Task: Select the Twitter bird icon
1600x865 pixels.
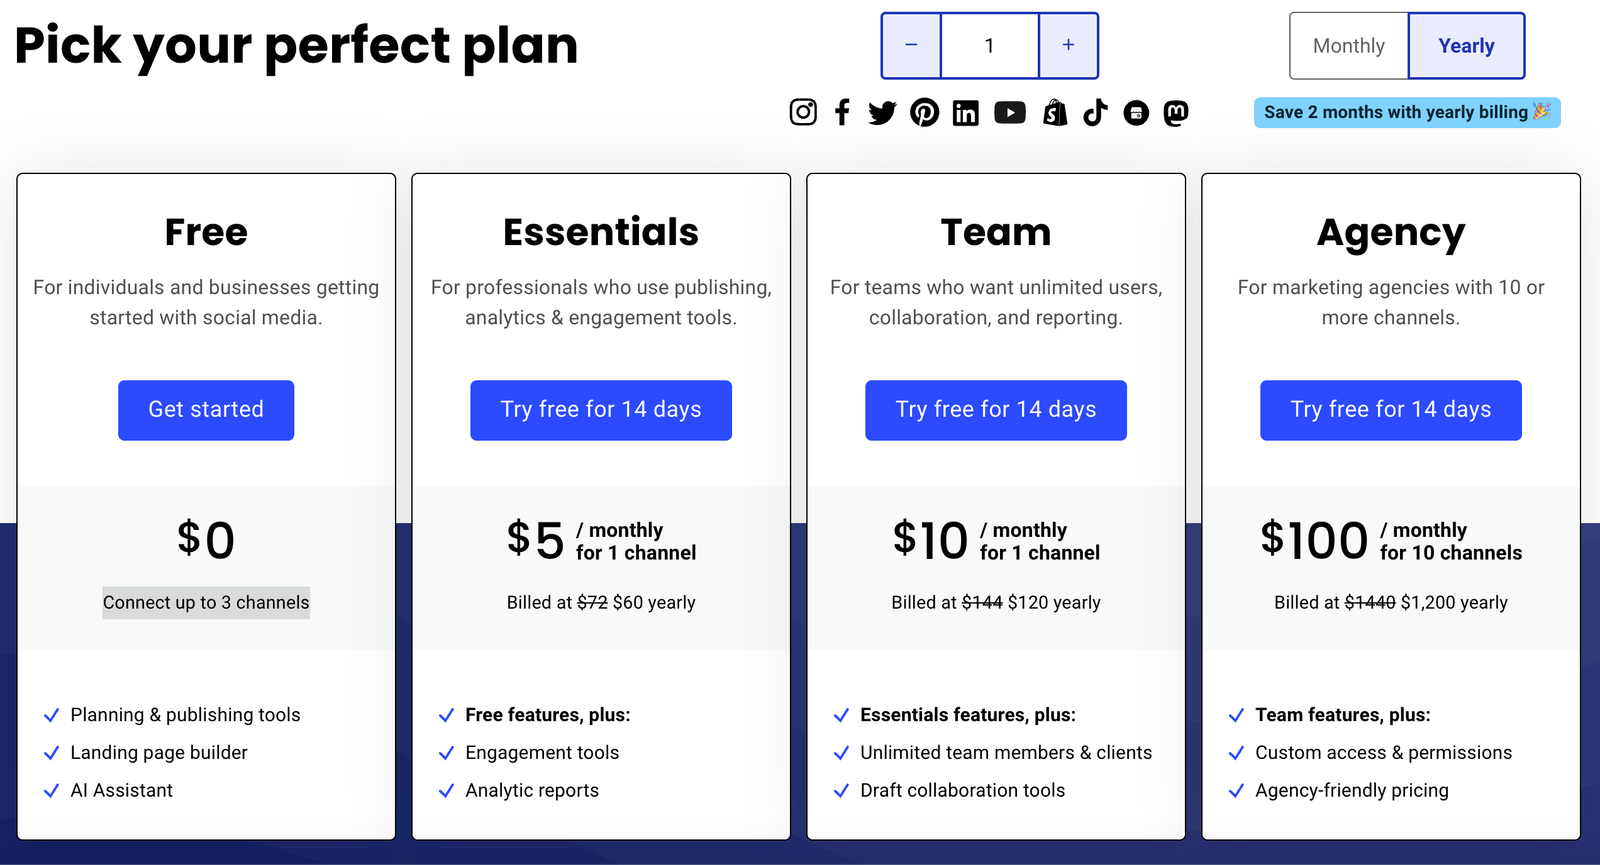Action: tap(882, 112)
